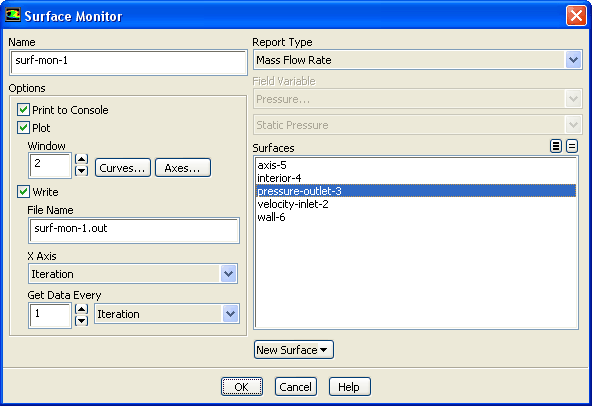Open the New Surface menu
The width and height of the screenshot is (592, 406).
(294, 350)
